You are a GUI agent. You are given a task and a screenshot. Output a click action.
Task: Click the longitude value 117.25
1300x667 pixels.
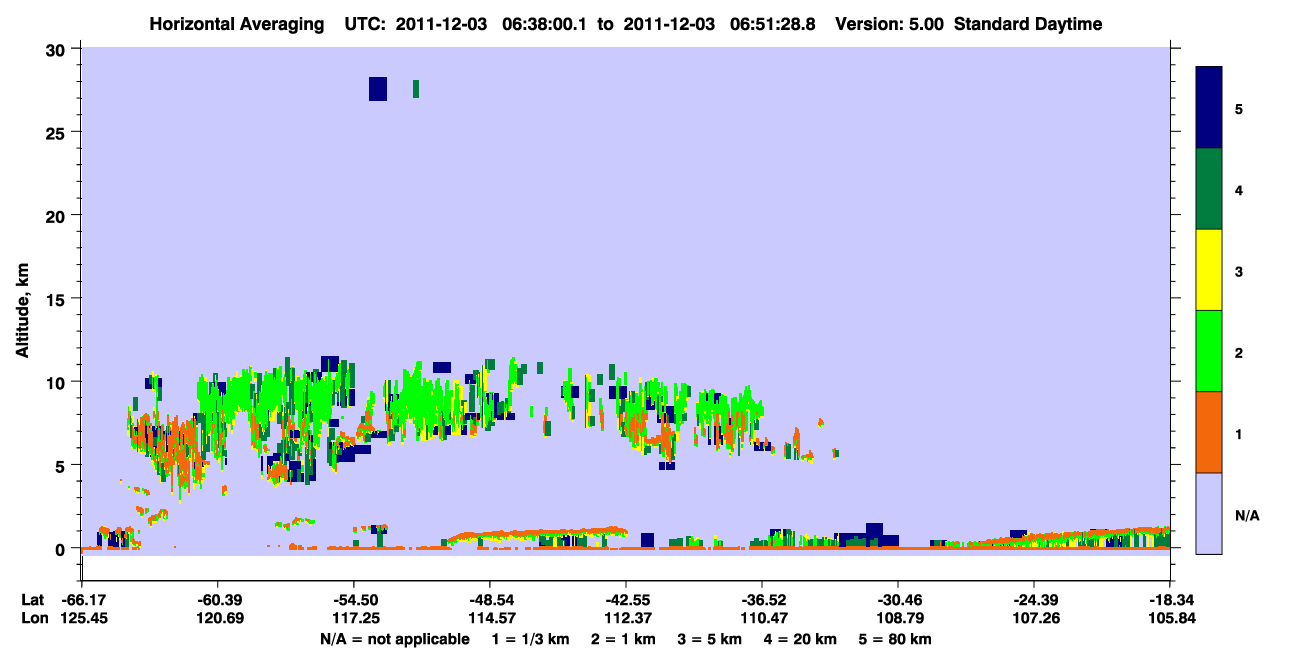[354, 618]
